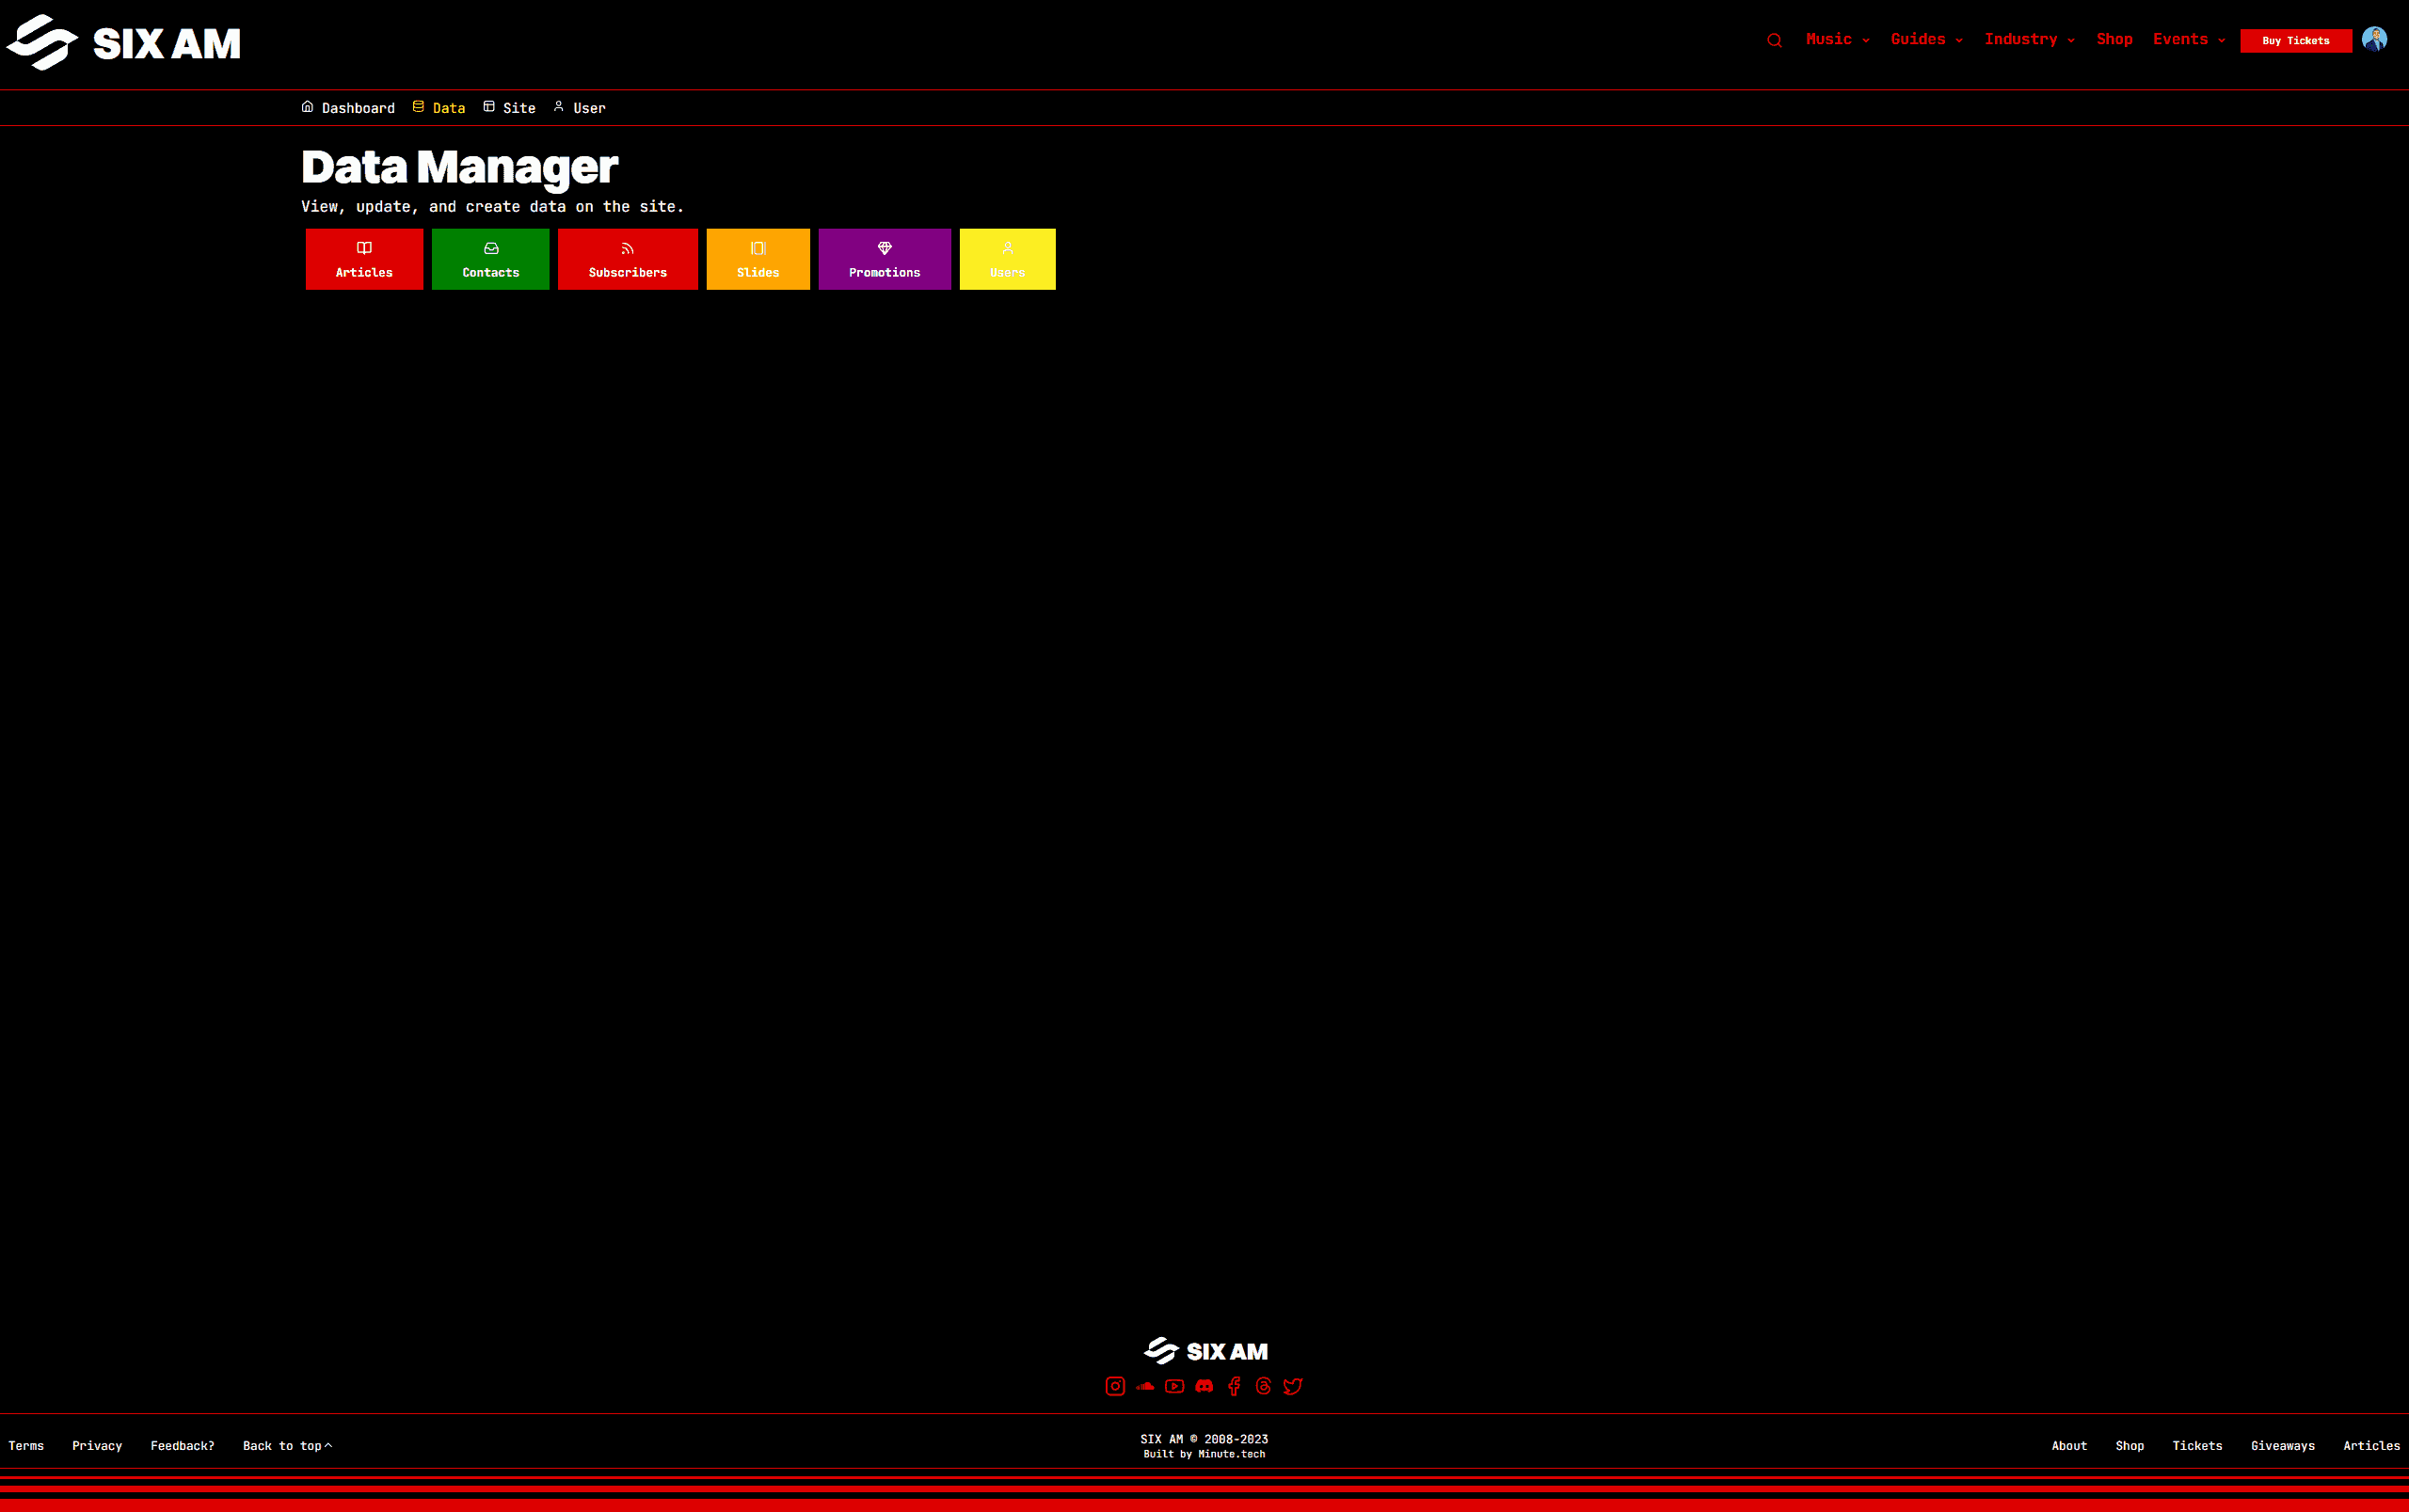Open the Discord footer icon
This screenshot has height=1512, width=2409.
(x=1204, y=1386)
